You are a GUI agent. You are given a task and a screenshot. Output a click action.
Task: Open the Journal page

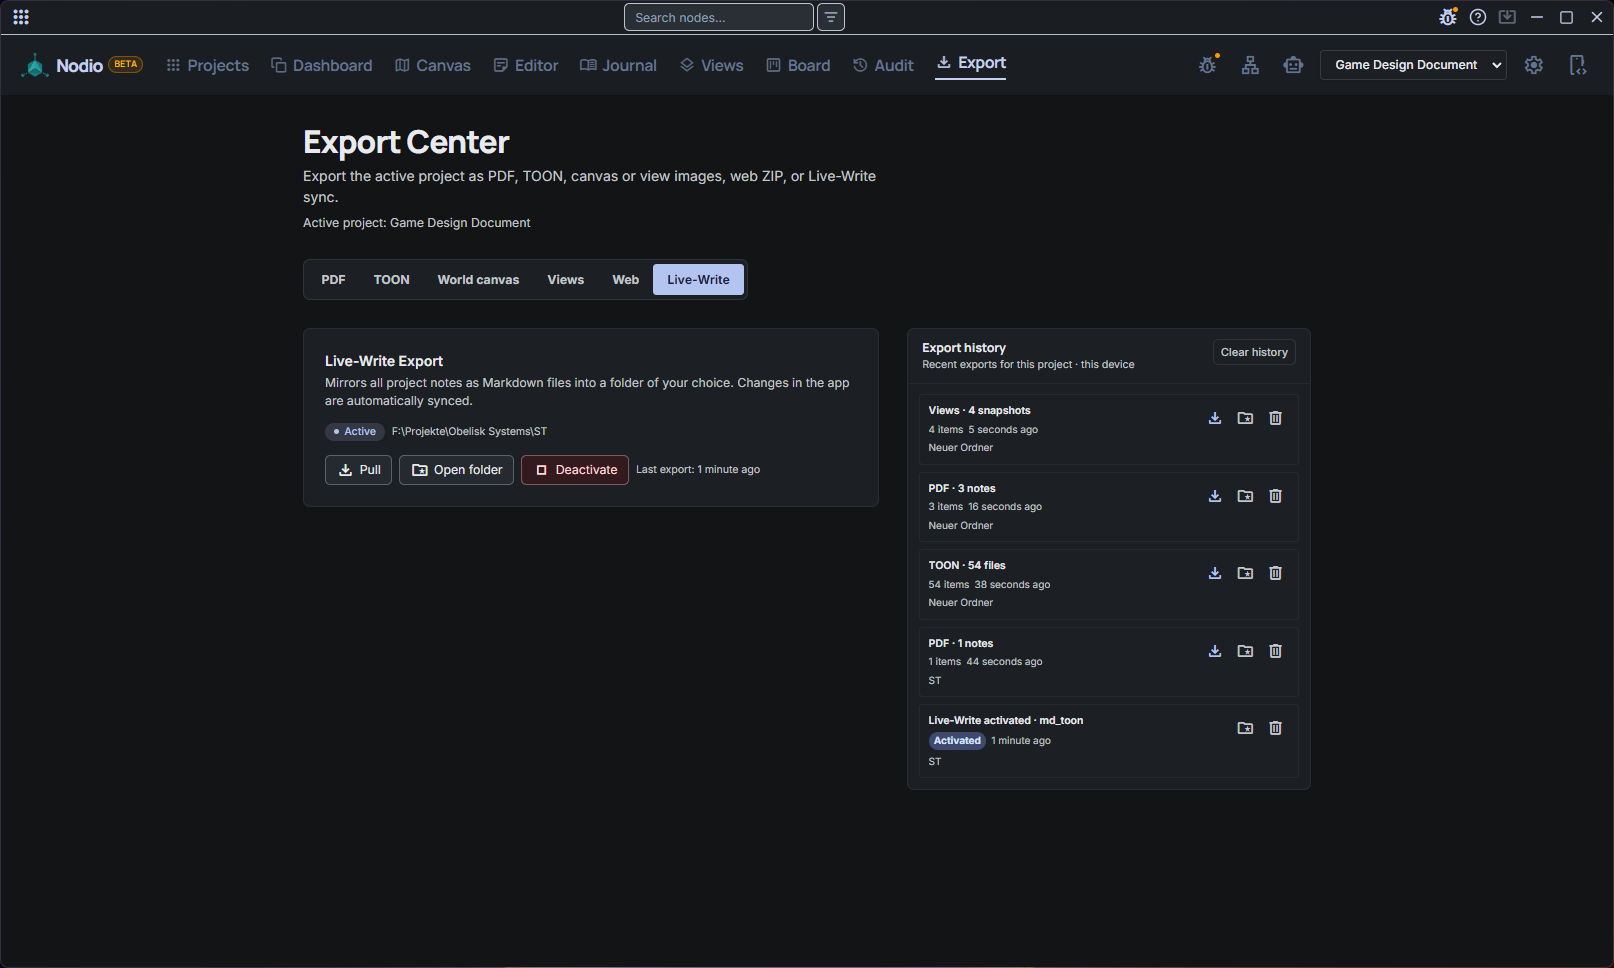pos(619,65)
